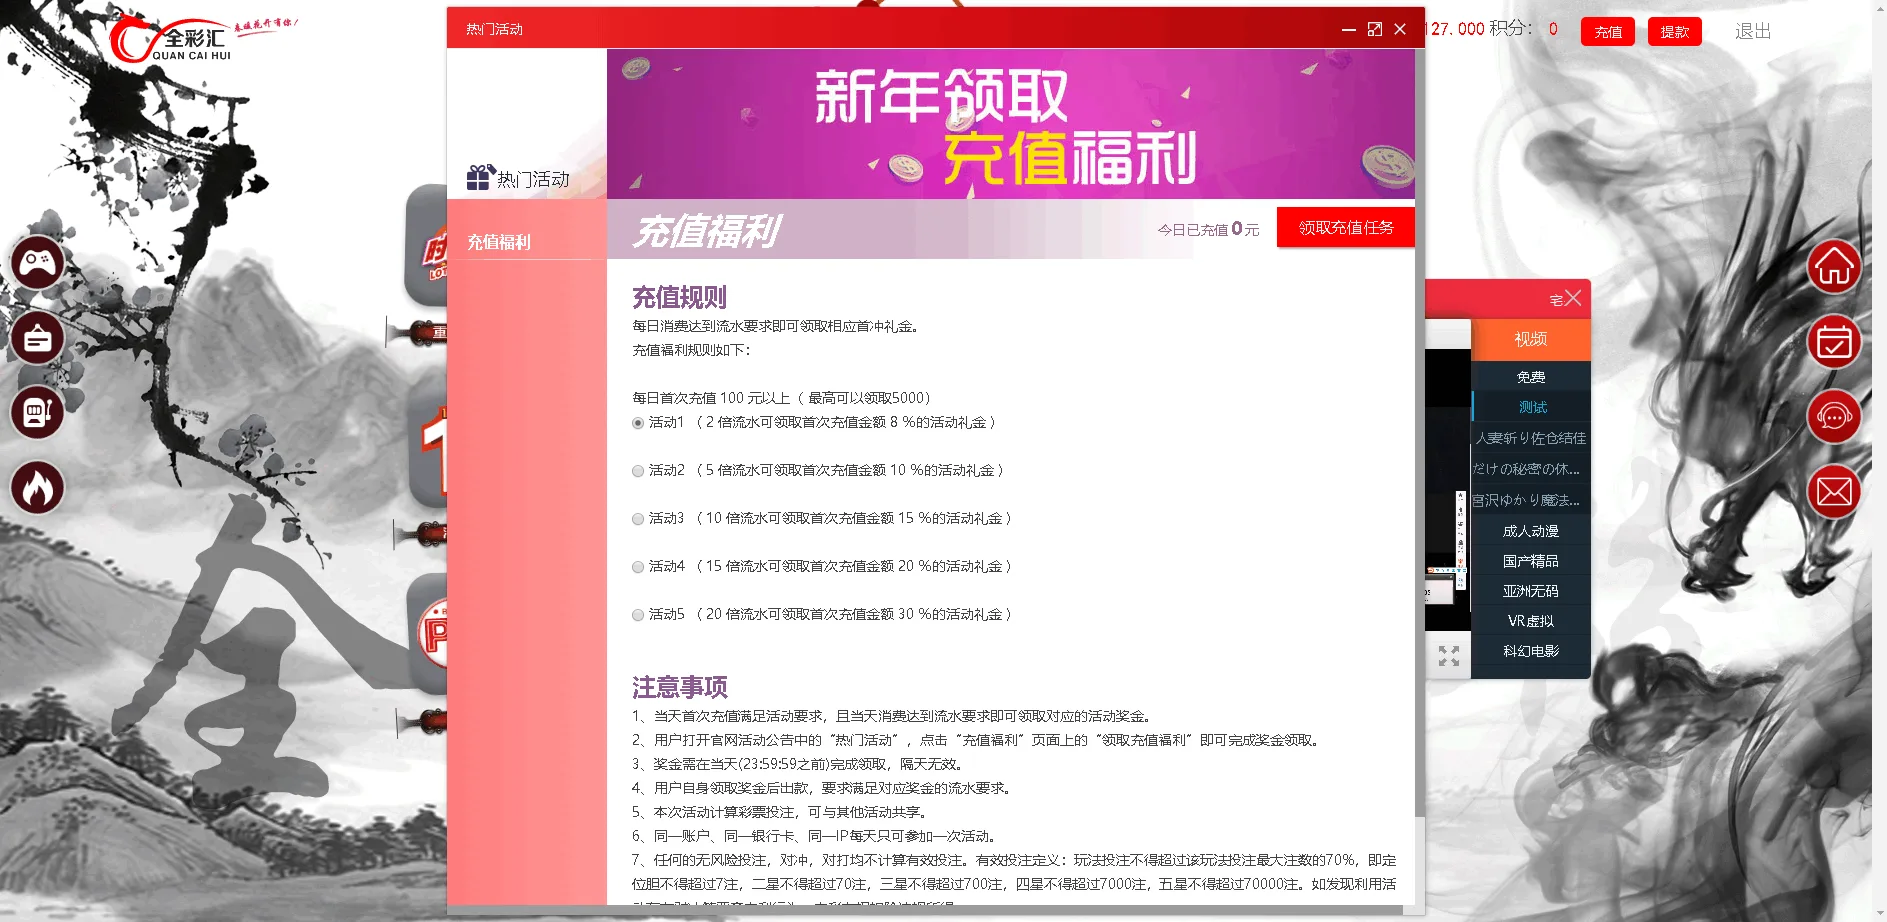Open the slot machine sidebar icon
The height and width of the screenshot is (922, 1887).
[37, 412]
